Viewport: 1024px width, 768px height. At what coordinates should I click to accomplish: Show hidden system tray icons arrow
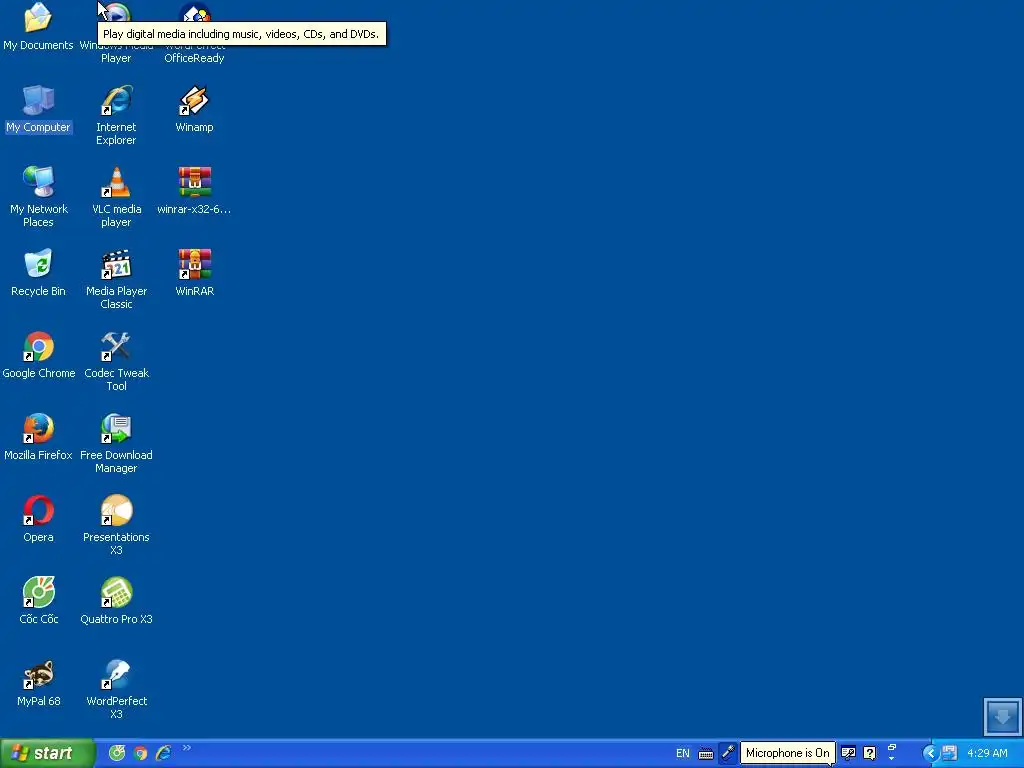[930, 753]
